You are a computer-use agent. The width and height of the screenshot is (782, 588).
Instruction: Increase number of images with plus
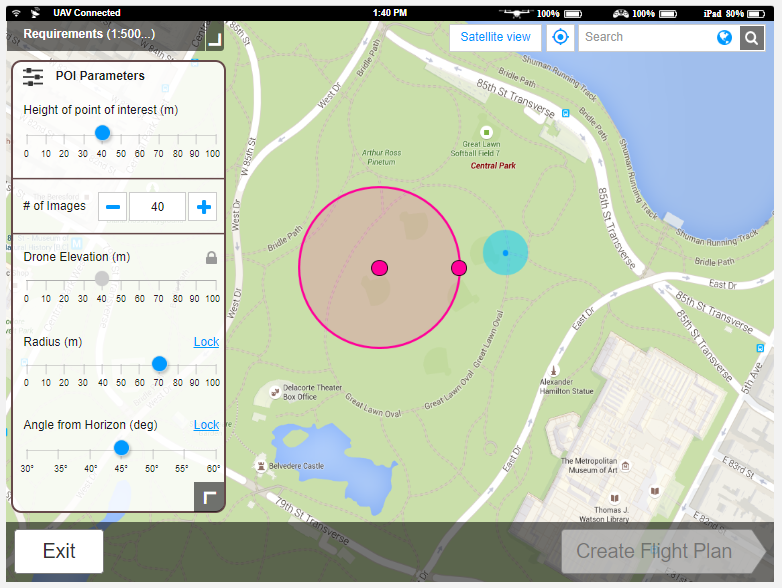point(203,206)
